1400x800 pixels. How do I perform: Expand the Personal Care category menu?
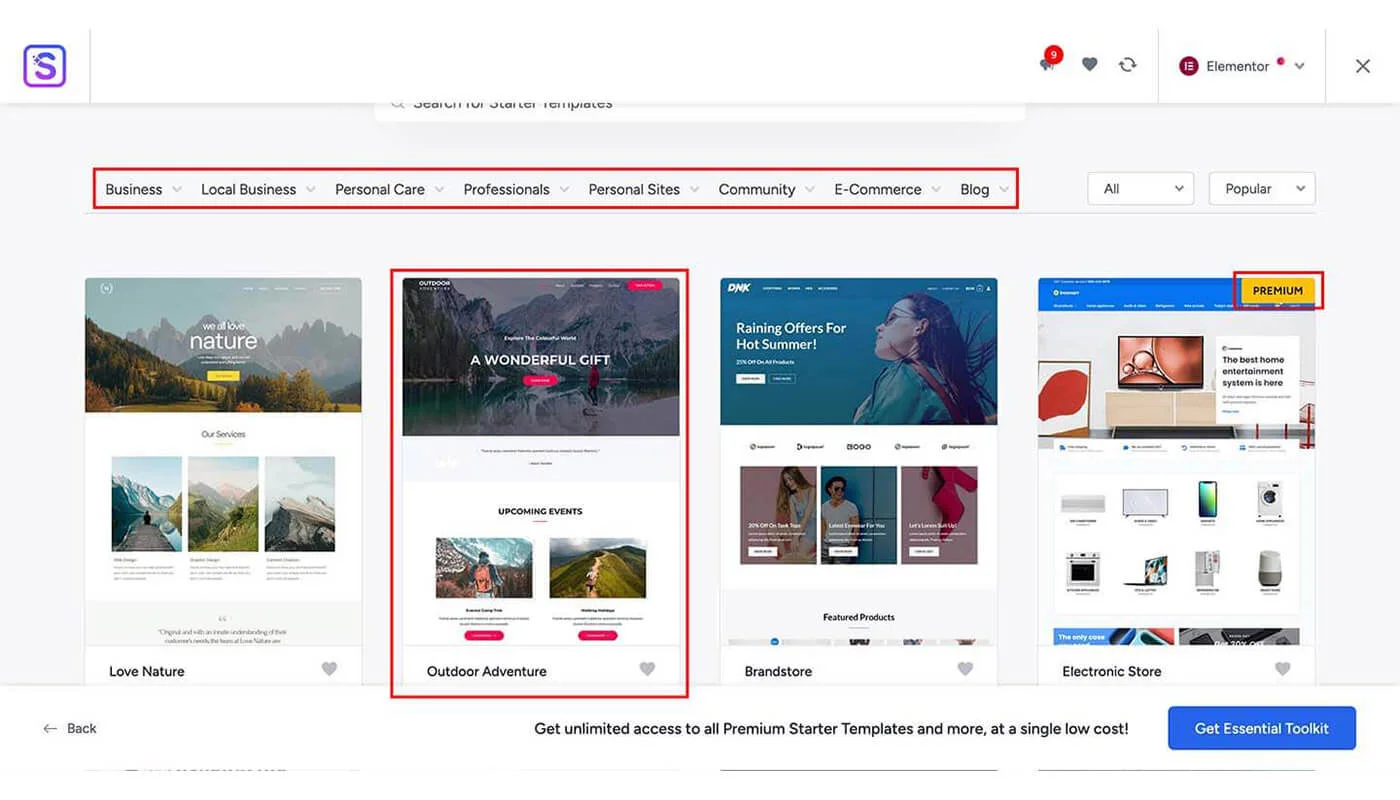click(389, 189)
